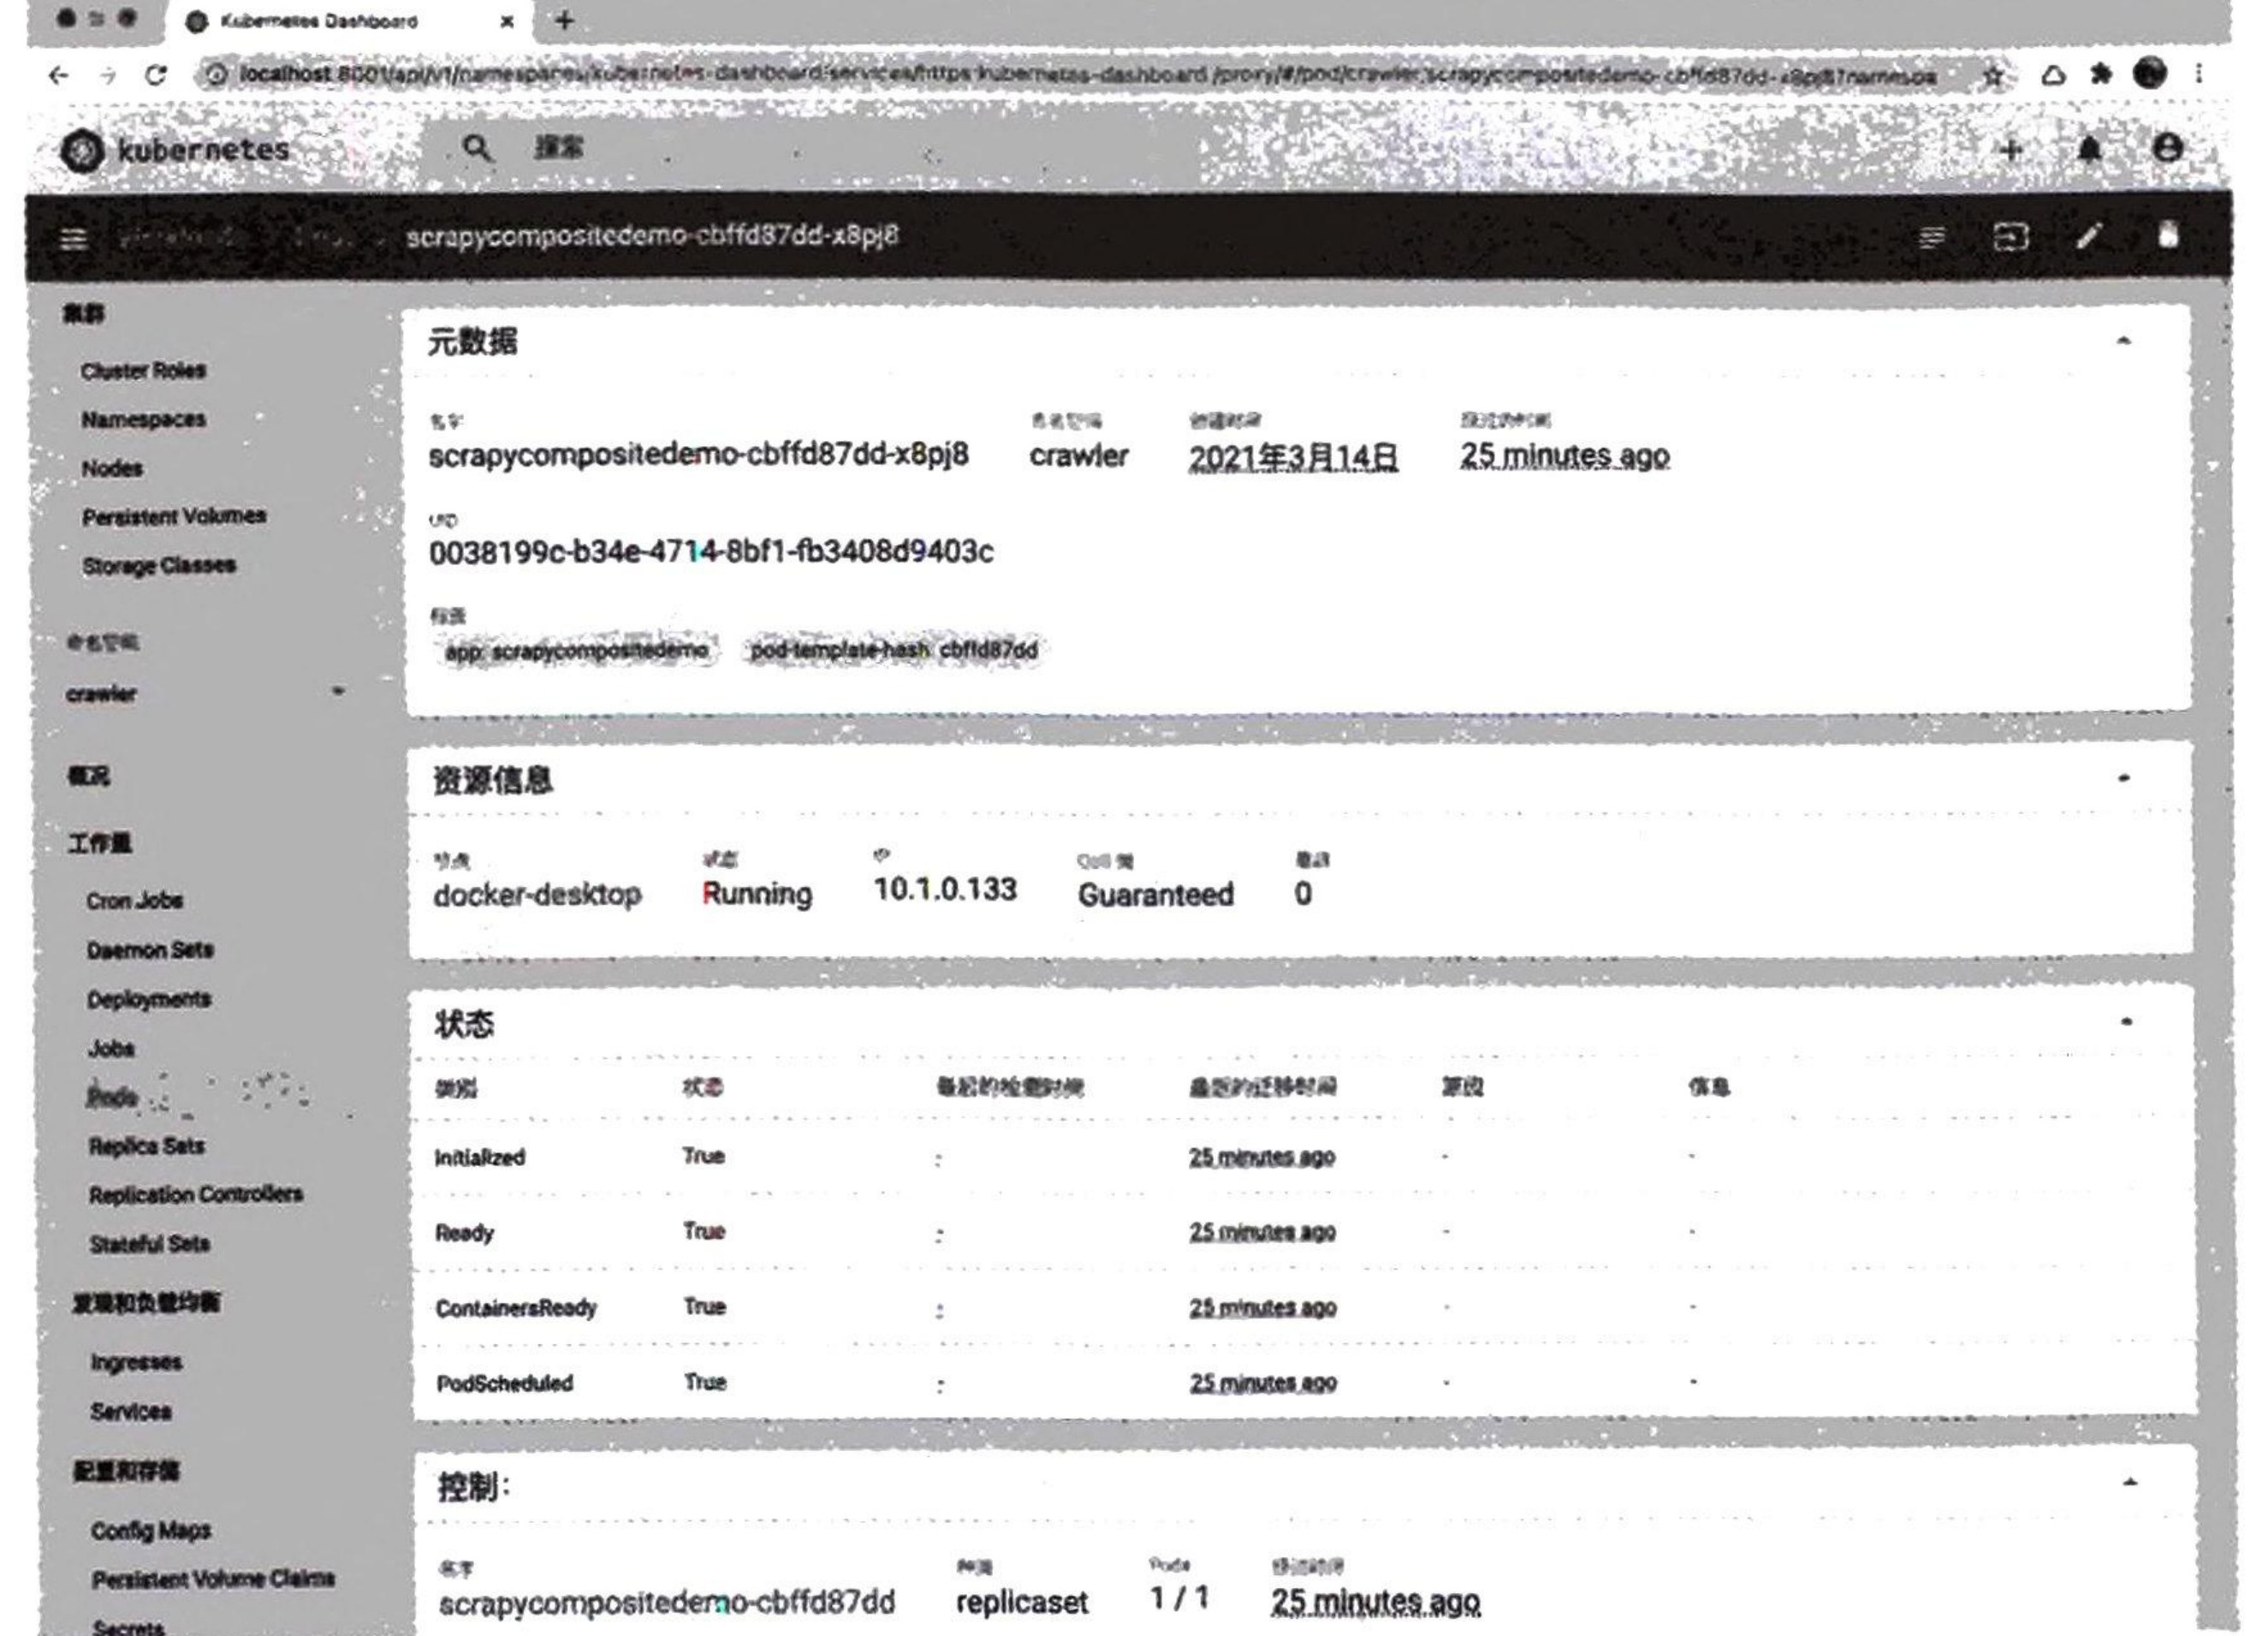Open a new browser tab
The image size is (2268, 1636).
(564, 20)
